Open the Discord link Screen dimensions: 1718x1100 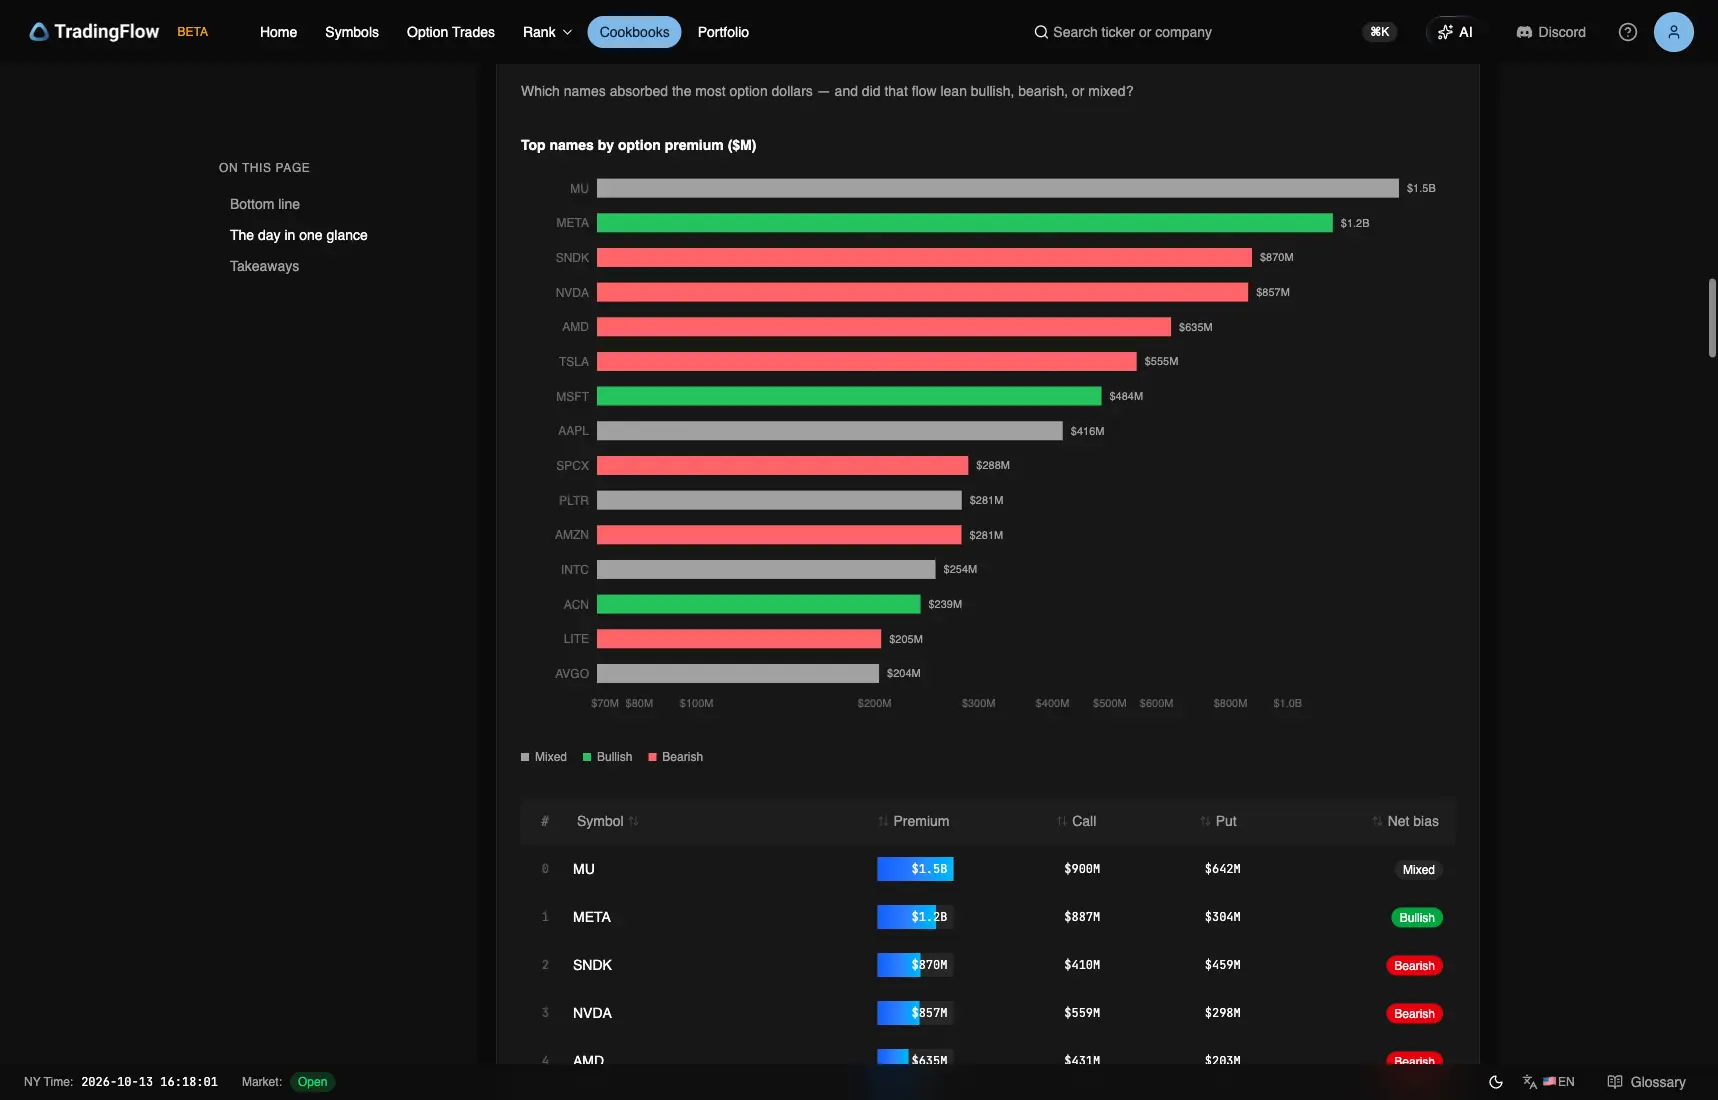click(x=1551, y=32)
